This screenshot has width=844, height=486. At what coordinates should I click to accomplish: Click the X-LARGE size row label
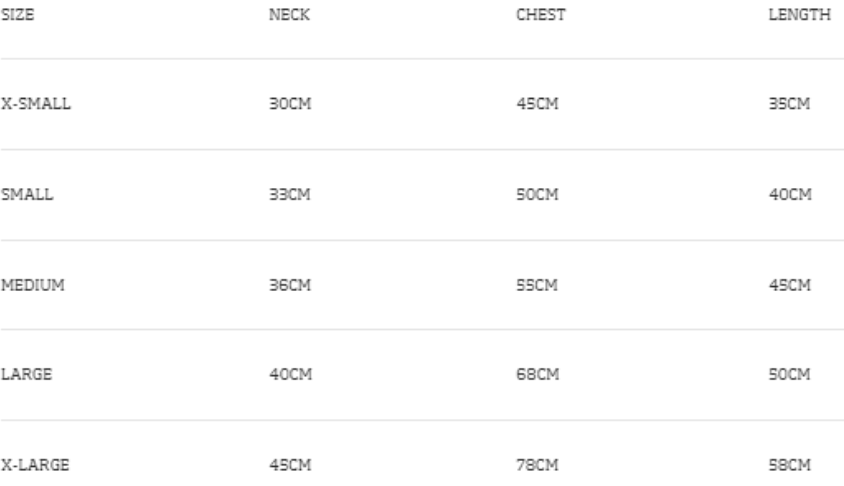(35, 465)
